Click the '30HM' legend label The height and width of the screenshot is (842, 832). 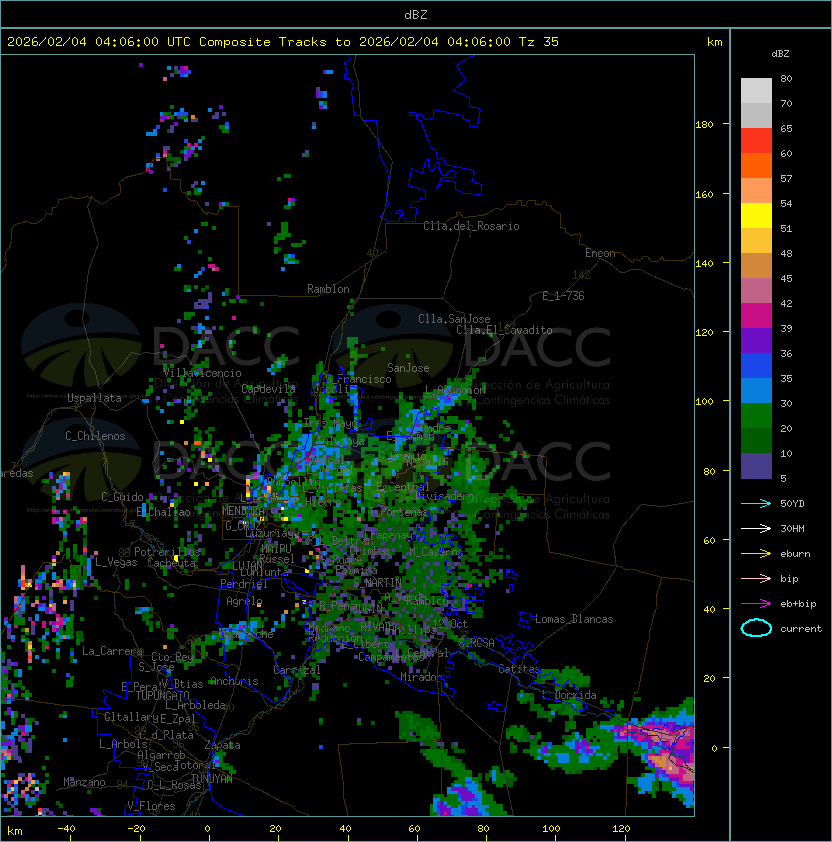pos(792,529)
